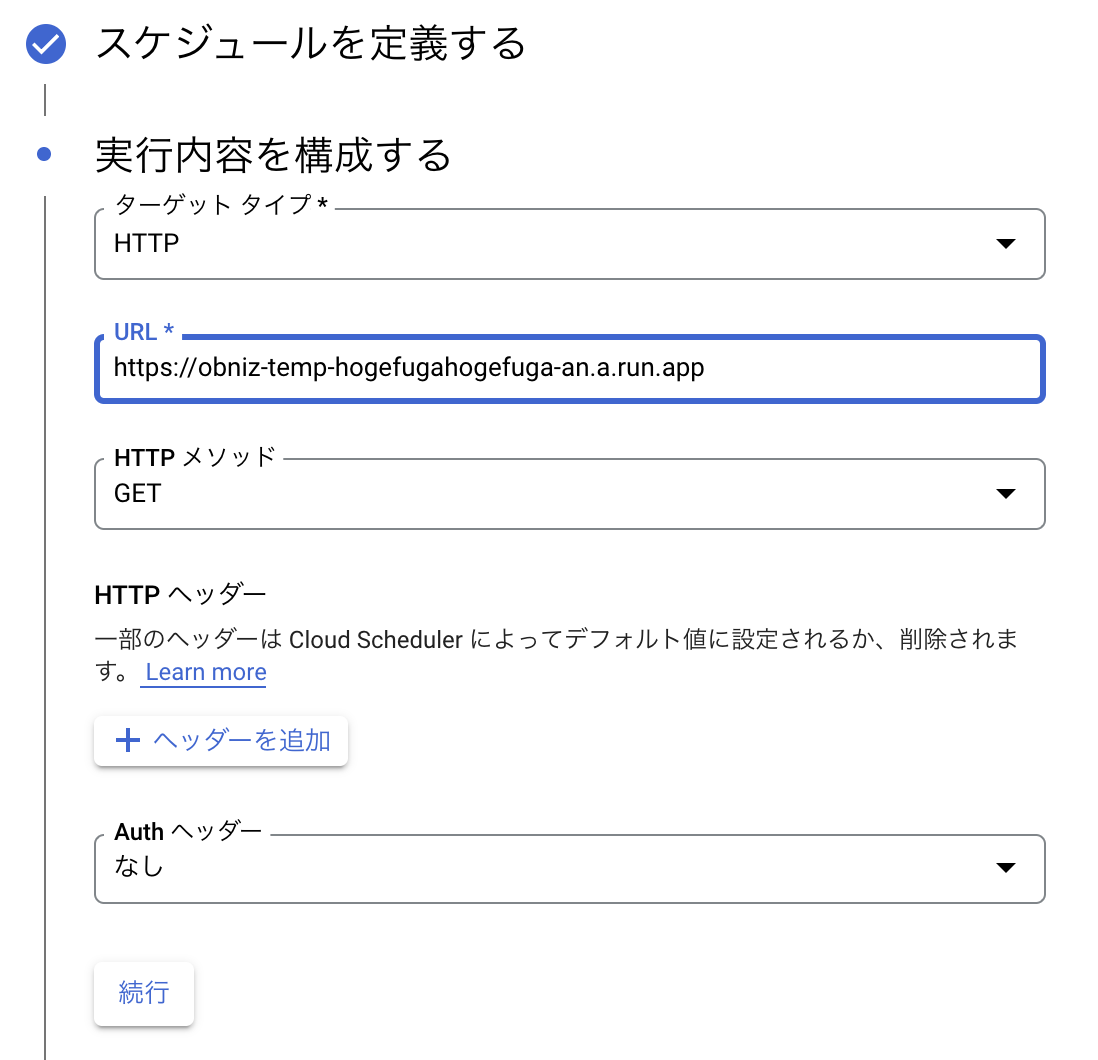Click the HTTP ヘッダー section title
Image resolution: width=1098 pixels, height=1060 pixels.
pyautogui.click(x=180, y=595)
